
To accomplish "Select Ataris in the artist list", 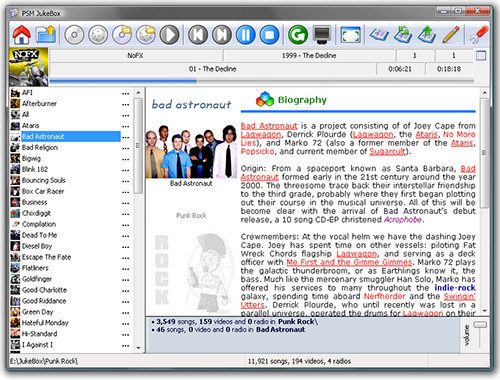I will click(x=31, y=126).
